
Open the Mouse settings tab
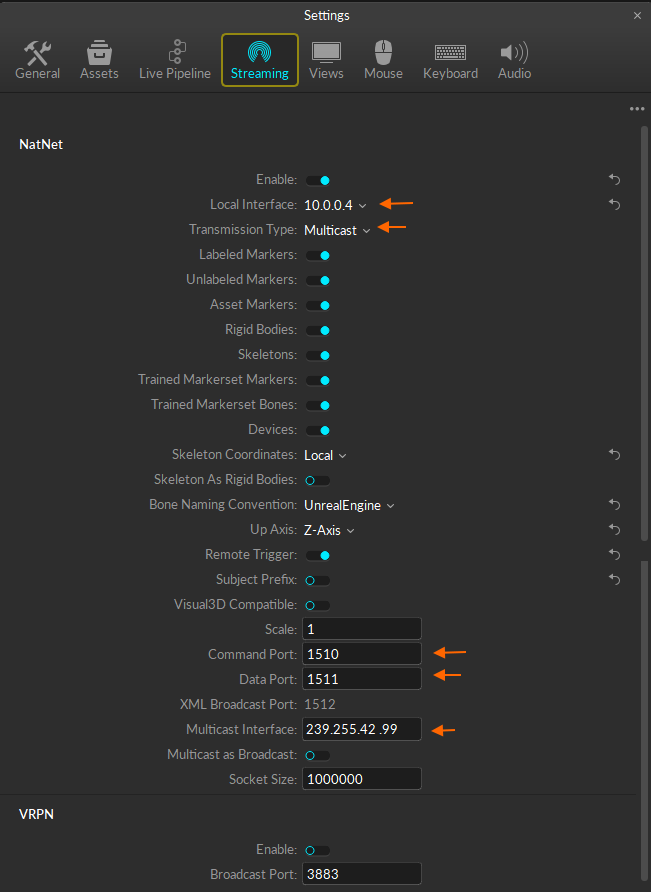(383, 60)
